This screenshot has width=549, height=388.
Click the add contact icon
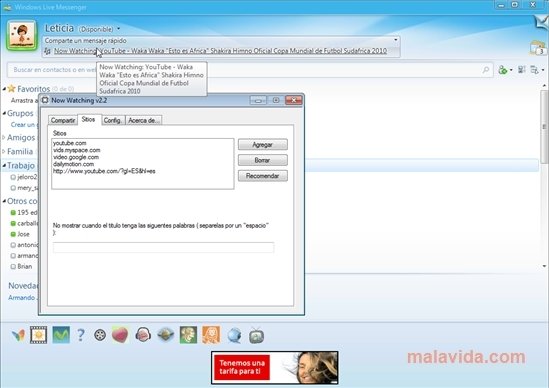502,70
